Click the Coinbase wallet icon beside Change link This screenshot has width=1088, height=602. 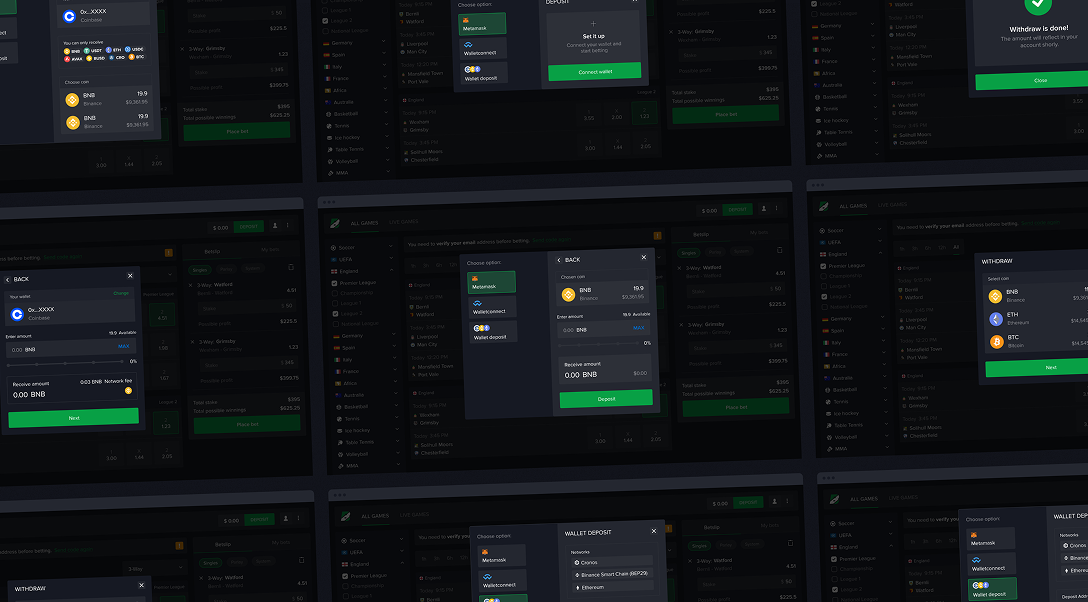[x=17, y=314]
